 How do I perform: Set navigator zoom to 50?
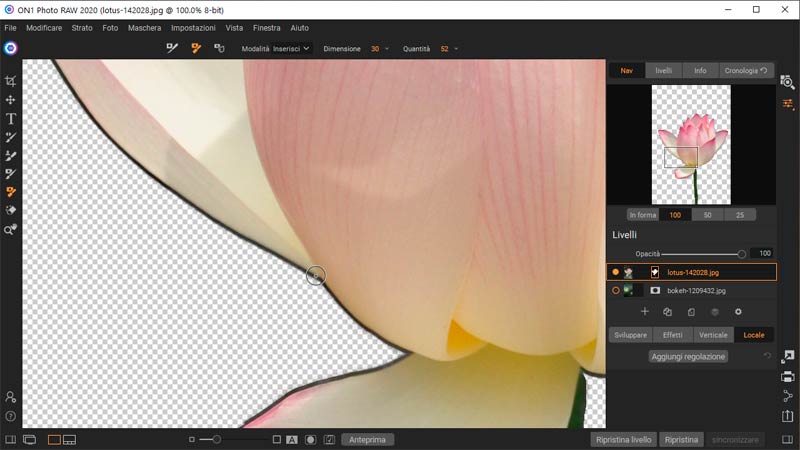tap(708, 215)
